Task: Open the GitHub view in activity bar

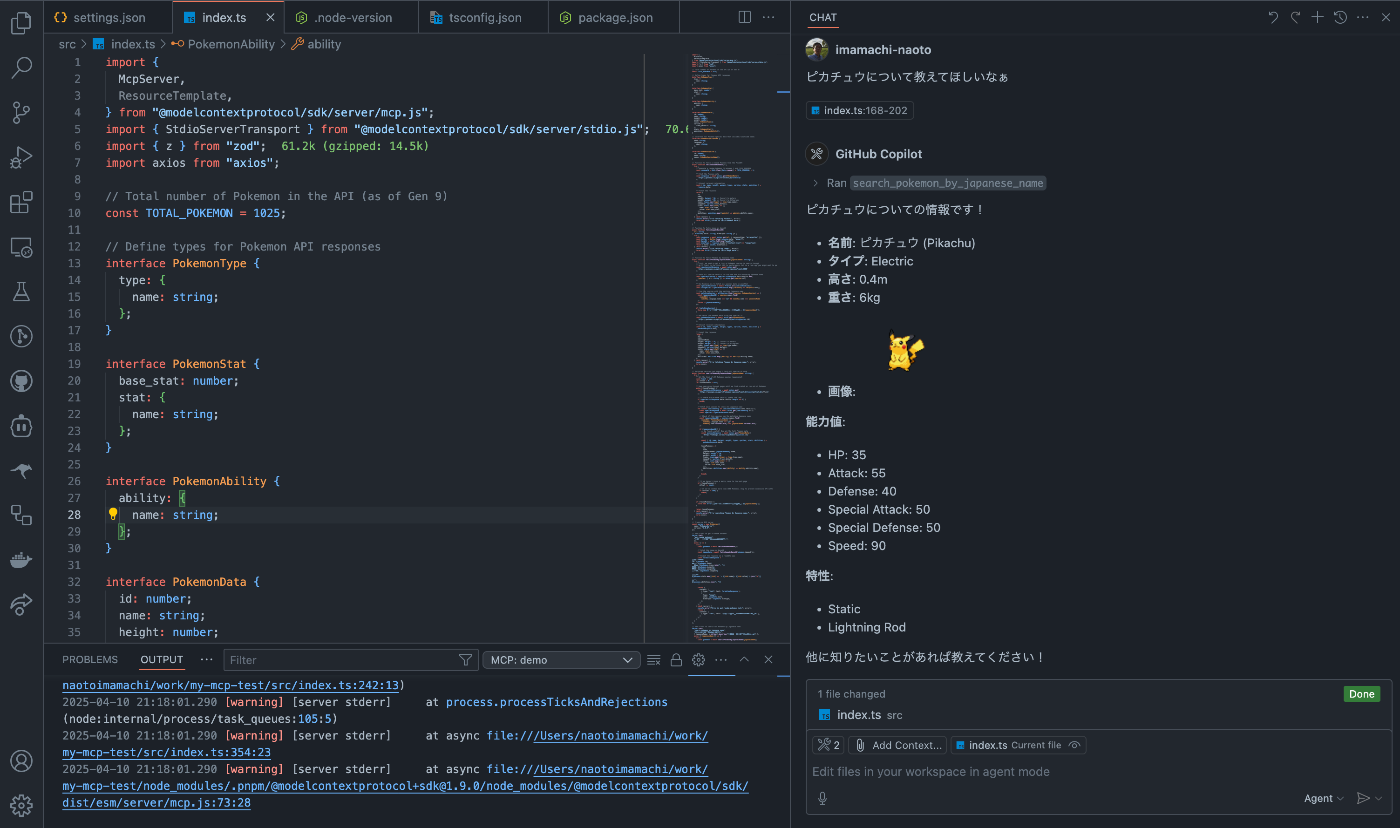Action: tap(21, 381)
